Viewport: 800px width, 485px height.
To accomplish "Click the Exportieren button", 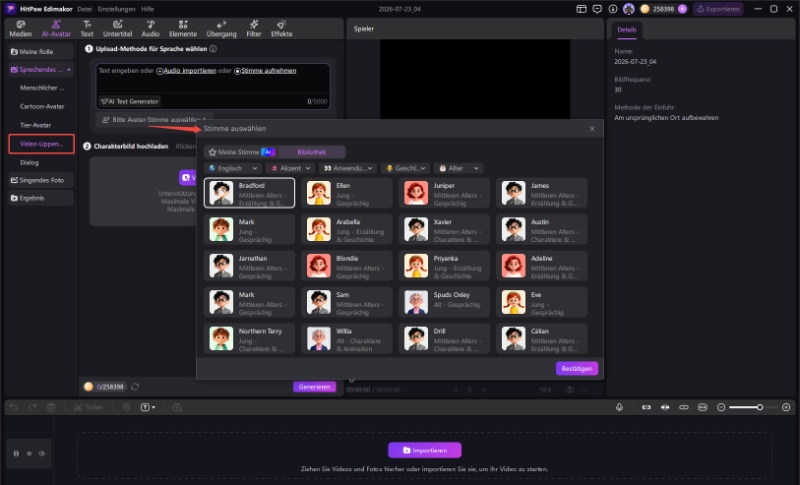I will click(718, 9).
